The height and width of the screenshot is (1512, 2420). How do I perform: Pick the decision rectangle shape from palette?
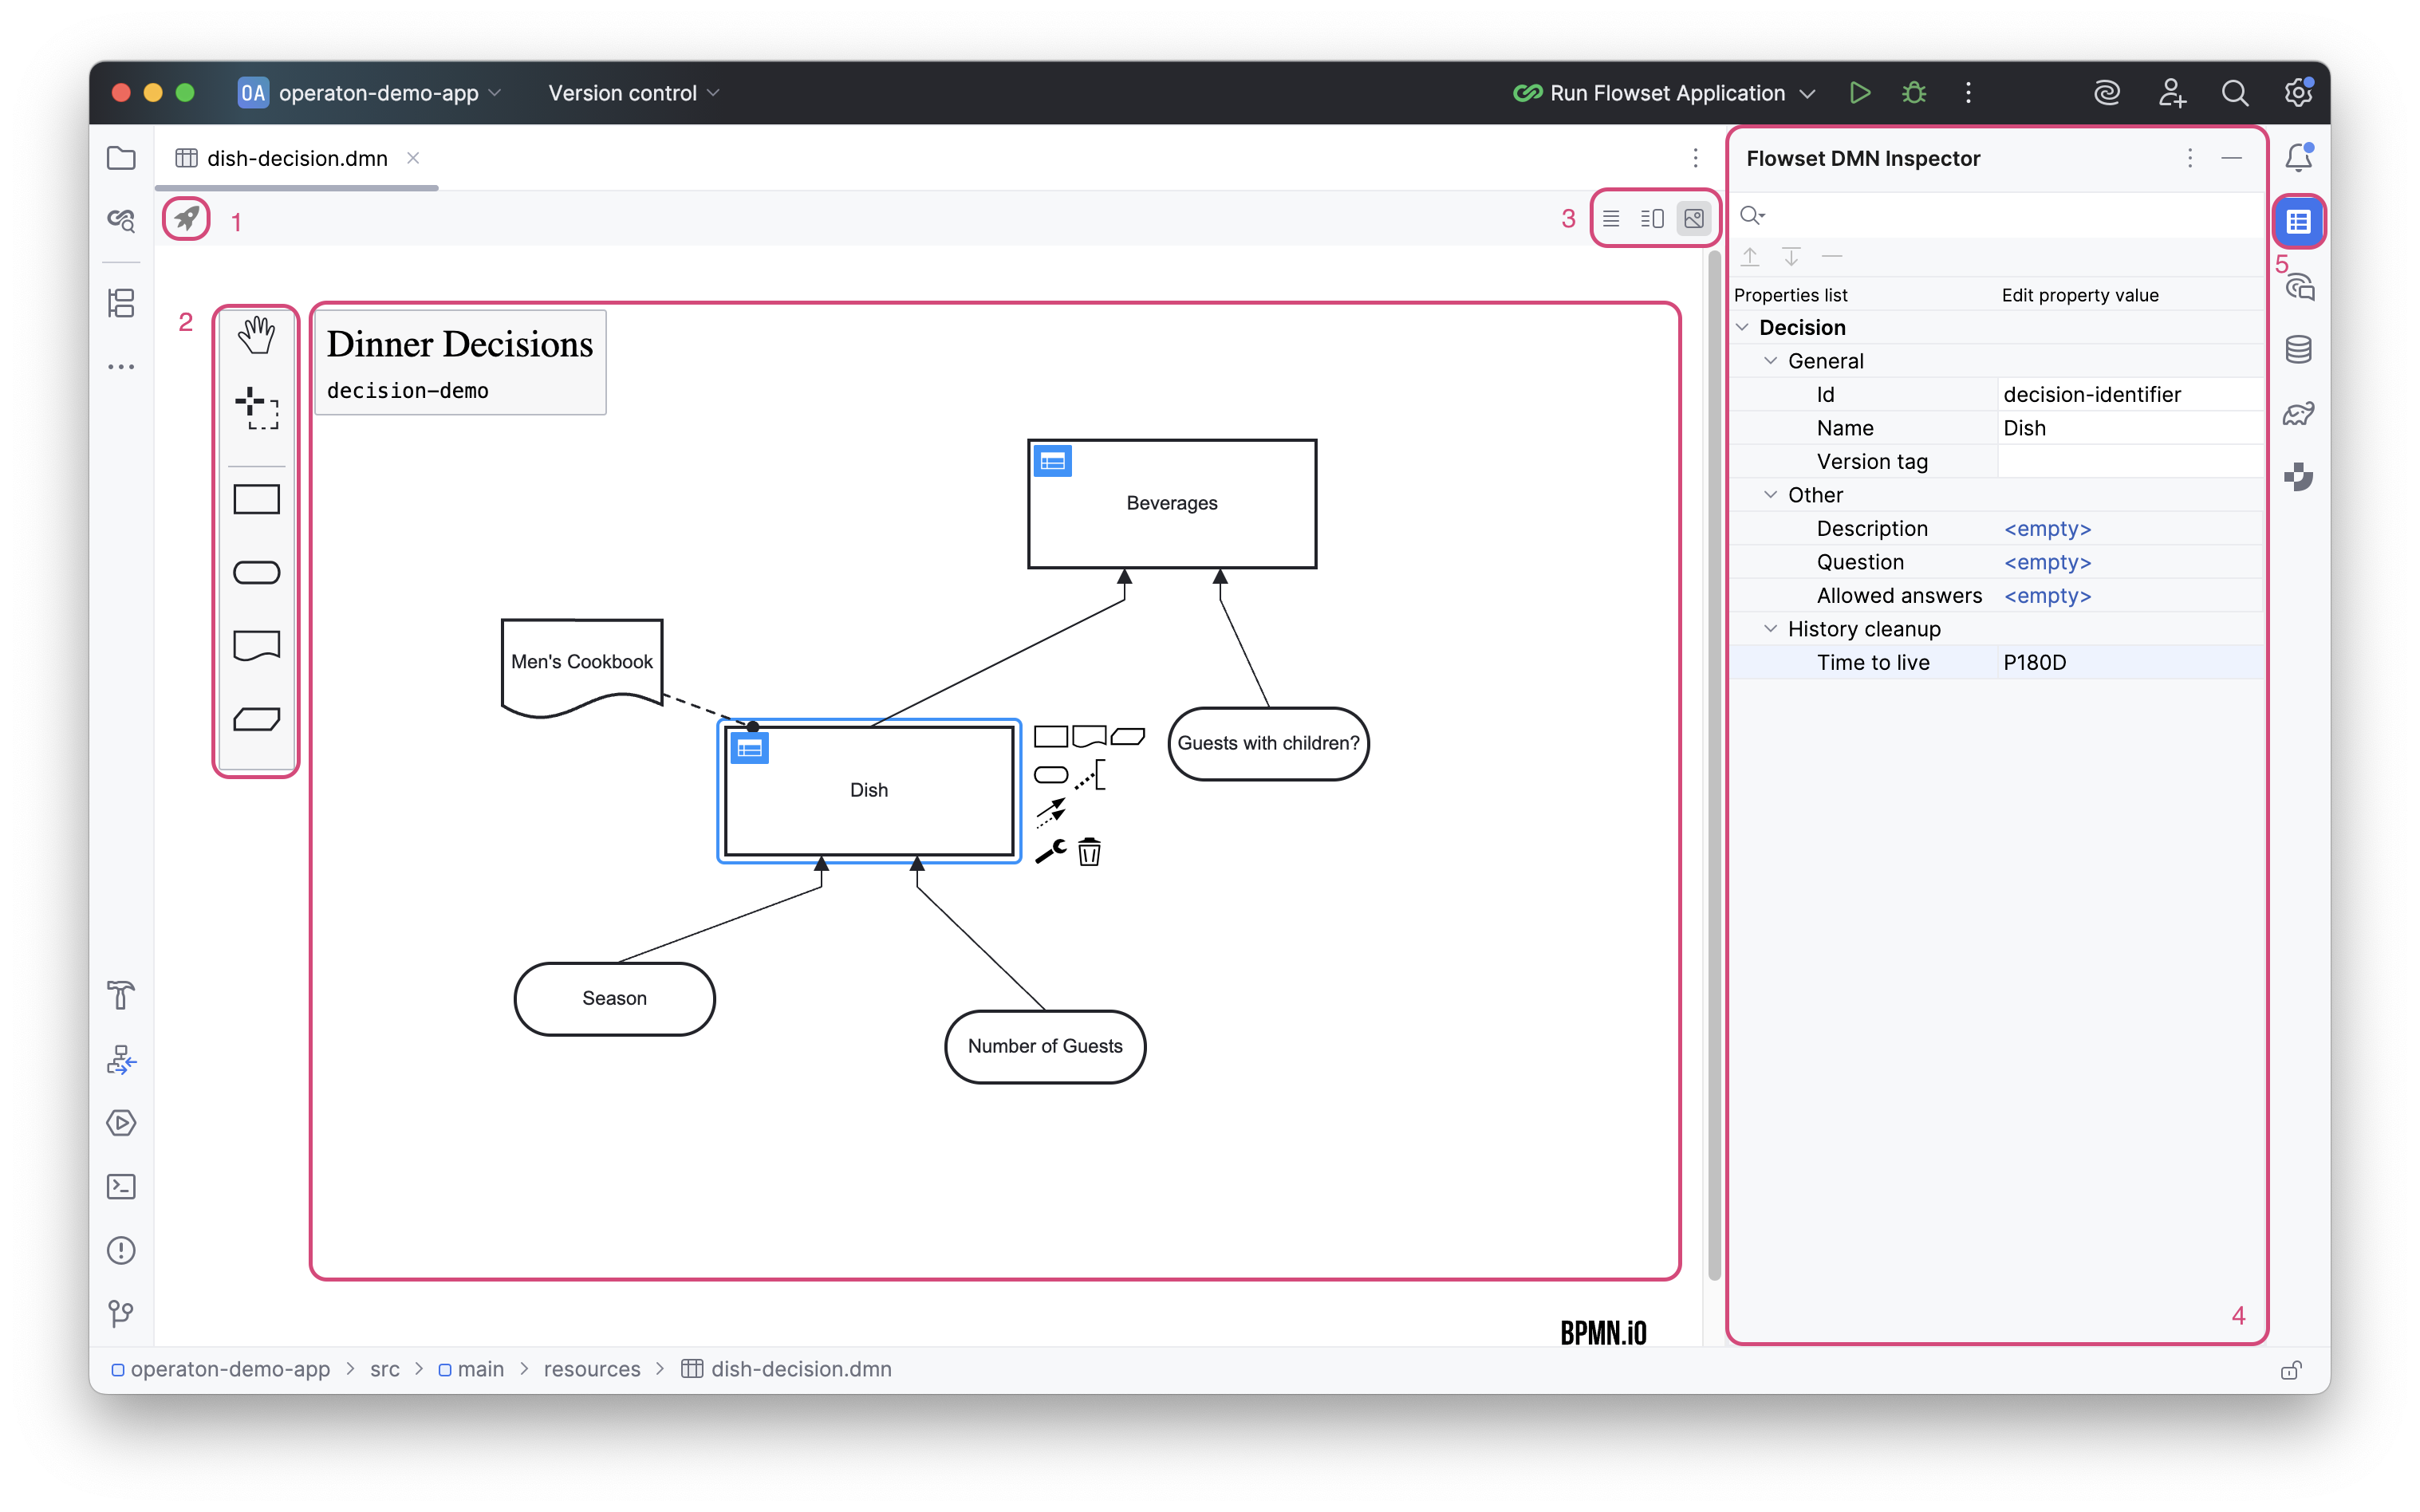point(257,499)
